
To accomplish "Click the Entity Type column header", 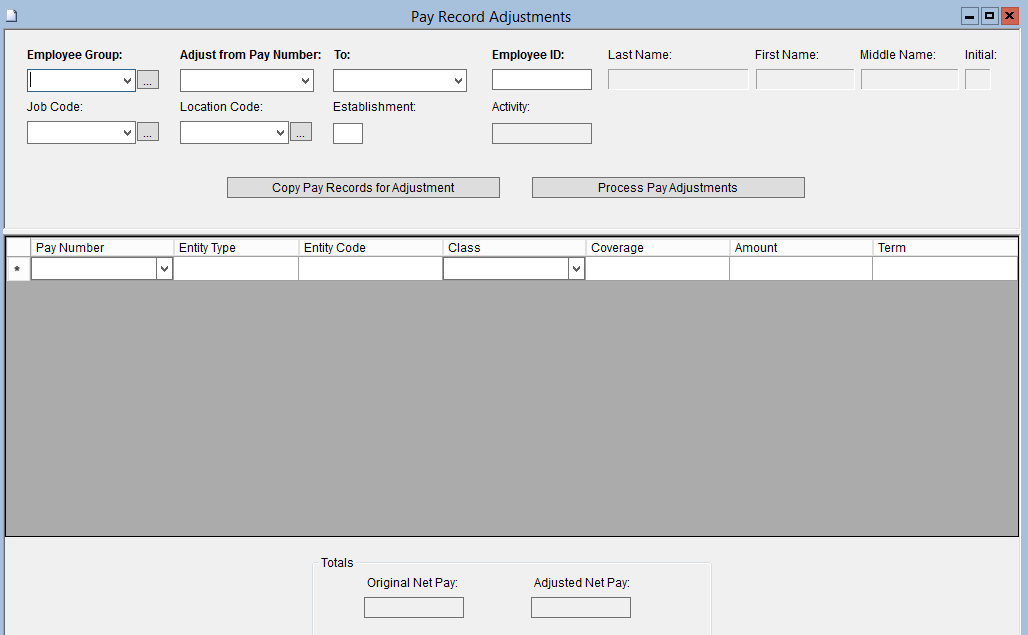I will 236,248.
